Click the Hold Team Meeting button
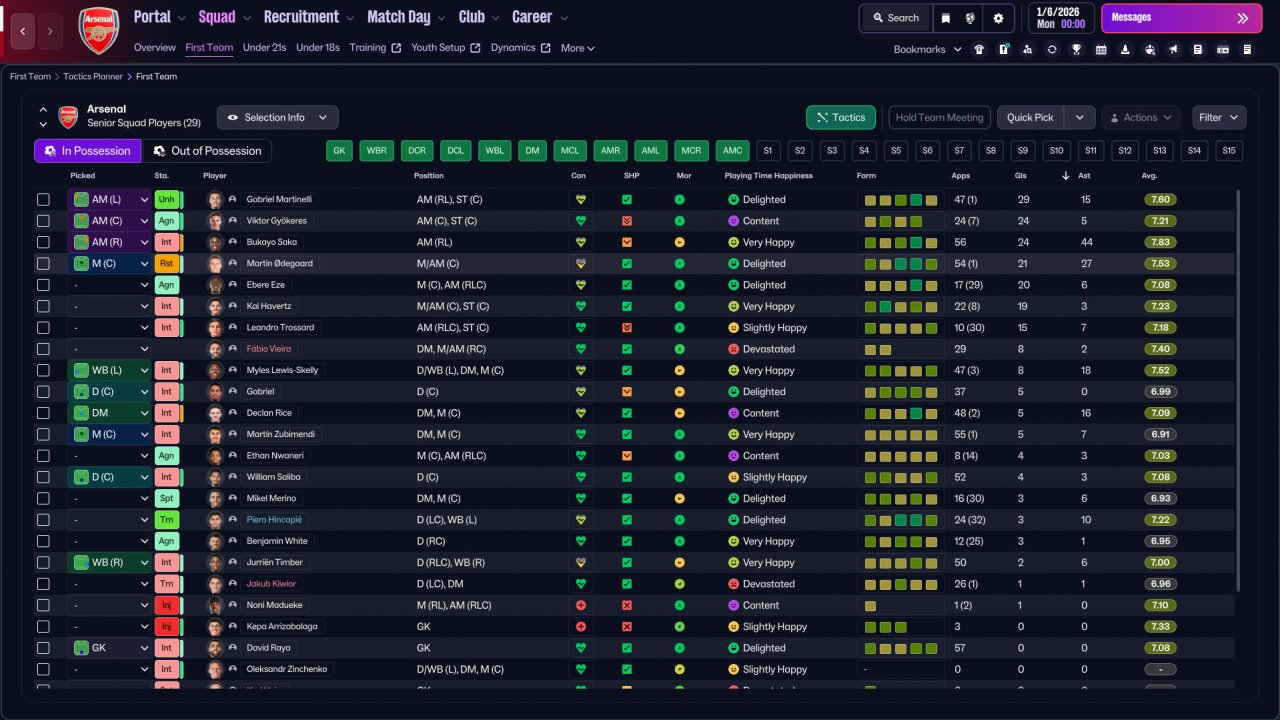The height and width of the screenshot is (720, 1280). tap(939, 118)
